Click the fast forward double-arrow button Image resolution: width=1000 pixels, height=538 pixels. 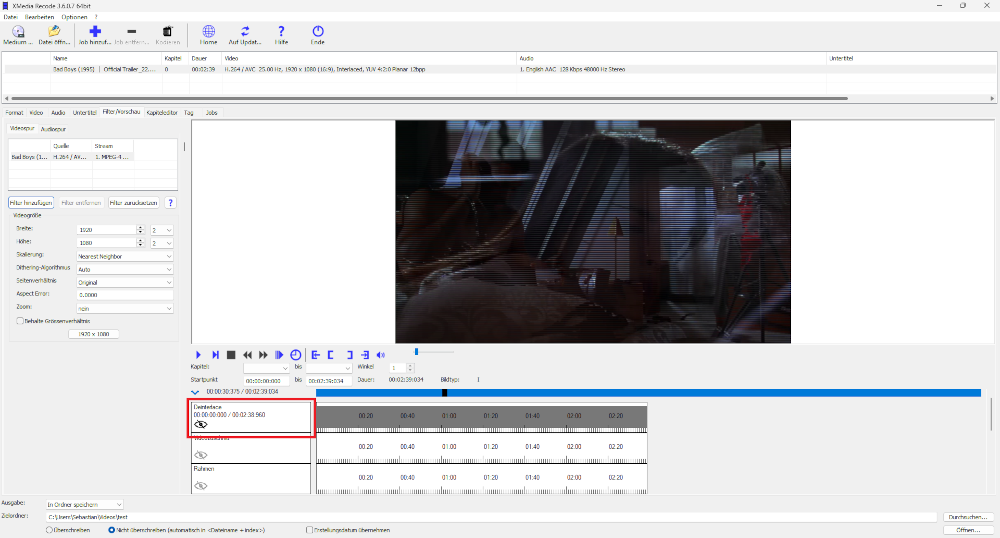(263, 355)
